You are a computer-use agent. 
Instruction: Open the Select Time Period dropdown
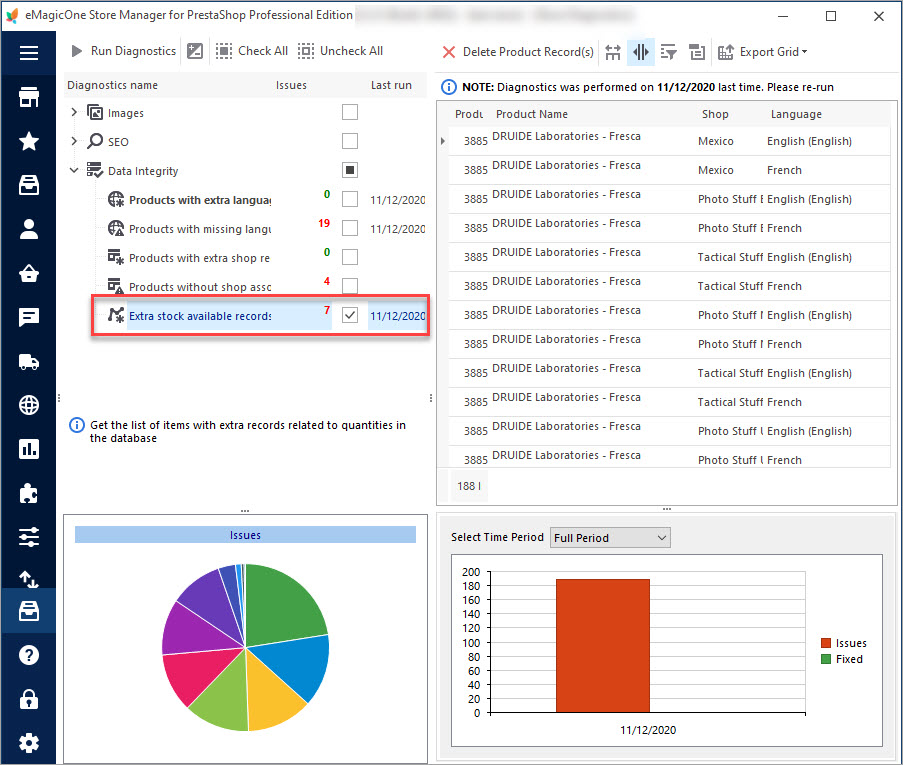click(x=610, y=537)
